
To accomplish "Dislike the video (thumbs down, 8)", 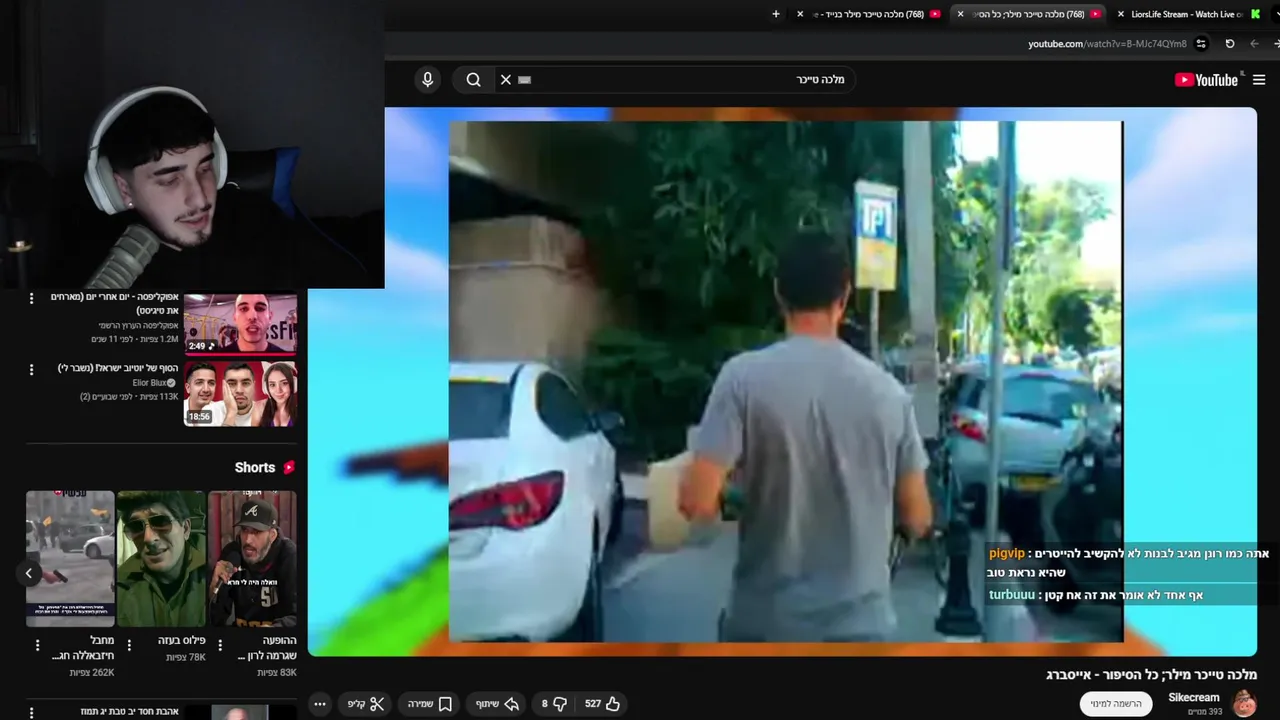I will (x=554, y=704).
